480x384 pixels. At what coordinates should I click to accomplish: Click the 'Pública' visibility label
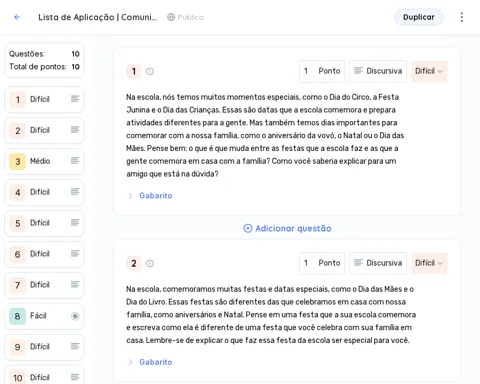pyautogui.click(x=190, y=17)
